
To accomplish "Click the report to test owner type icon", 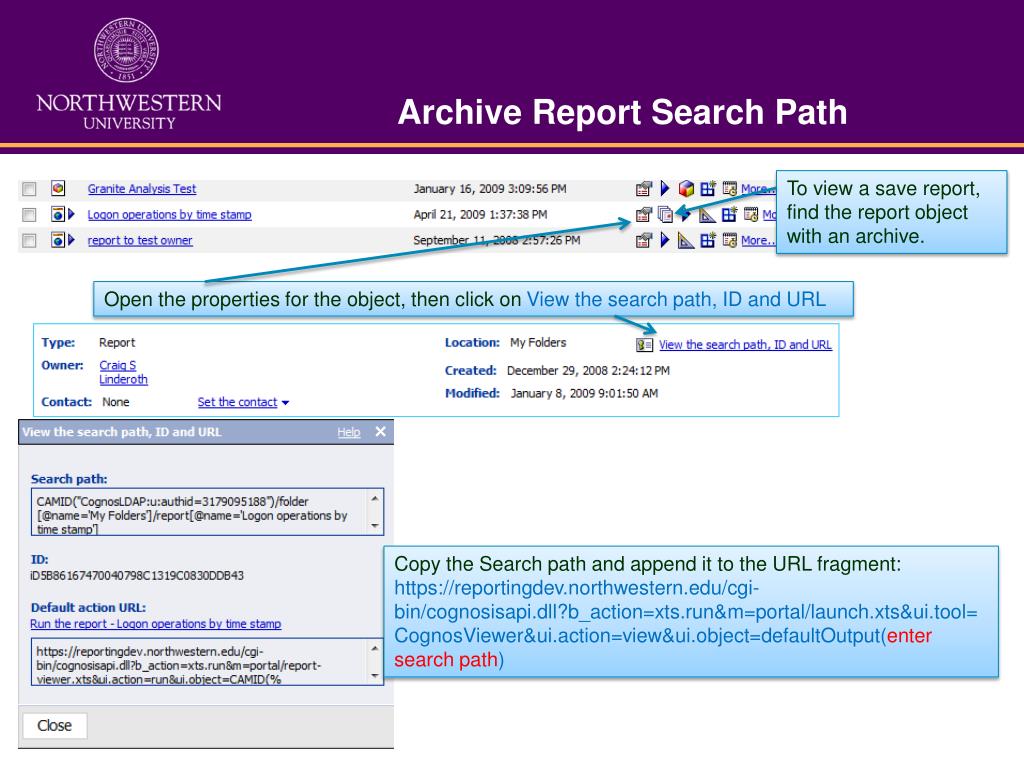I will pos(58,240).
